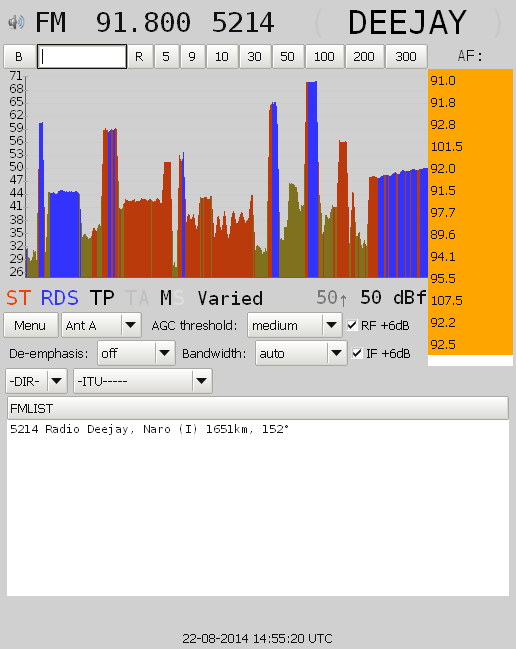This screenshot has height=649, width=516.
Task: Open the -DIR- dropdown
Action: point(36,381)
